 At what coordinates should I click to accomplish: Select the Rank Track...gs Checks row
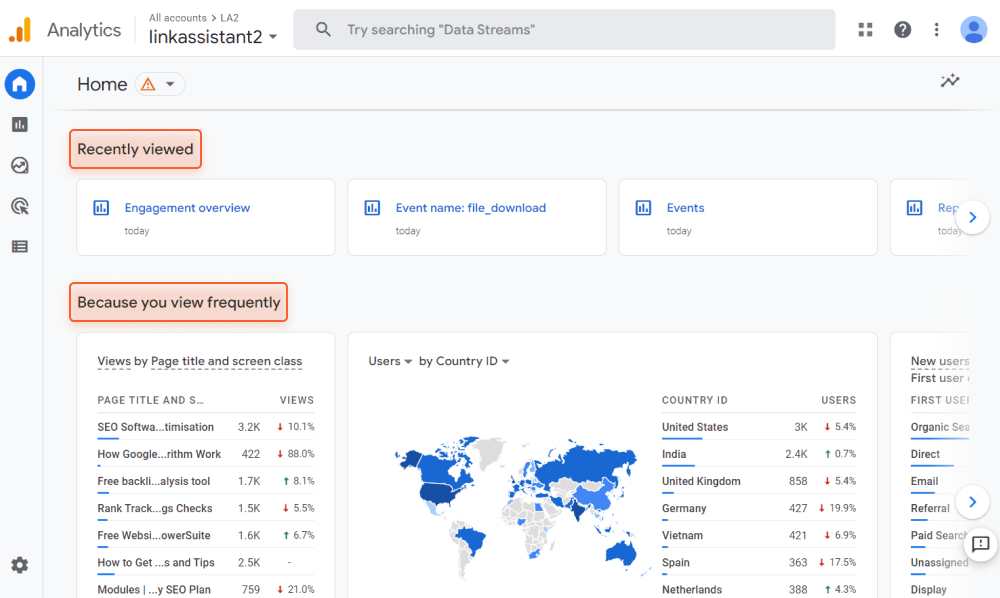pyautogui.click(x=205, y=508)
